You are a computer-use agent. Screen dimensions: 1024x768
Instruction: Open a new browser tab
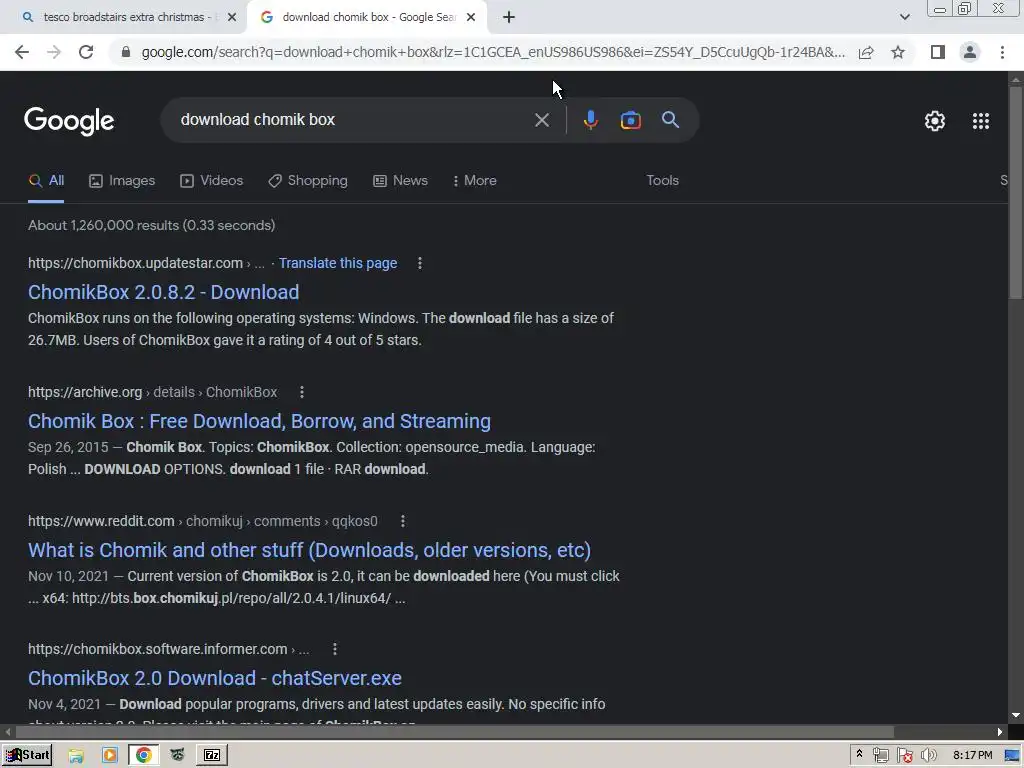pos(509,18)
